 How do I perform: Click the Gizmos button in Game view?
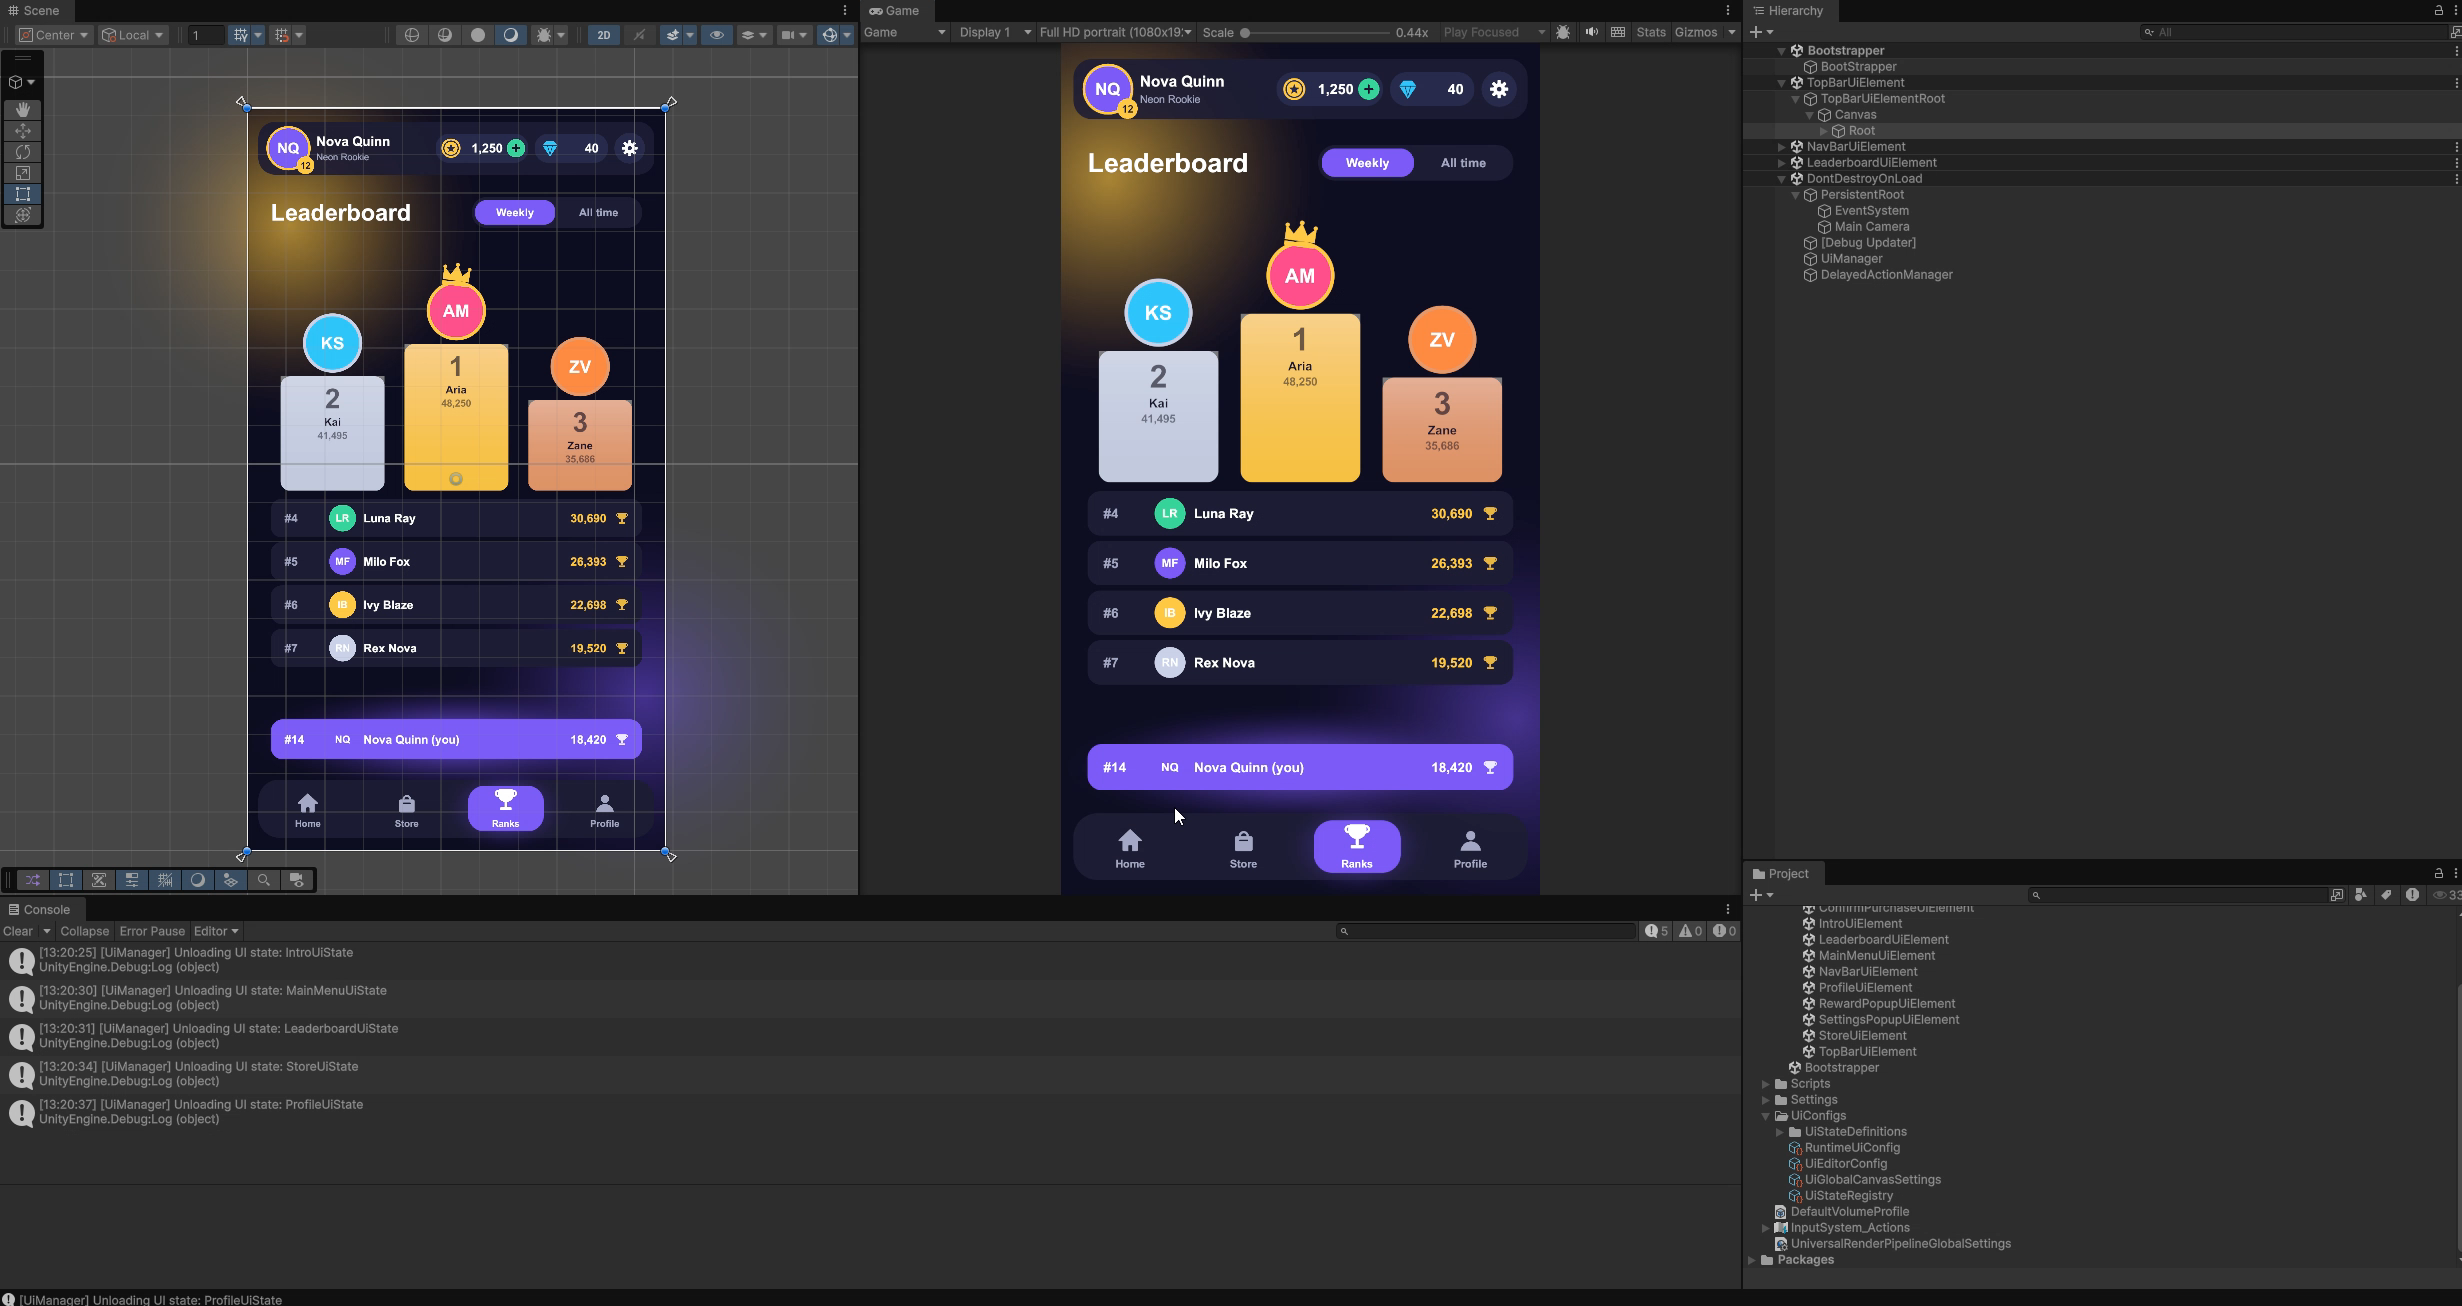click(1696, 32)
